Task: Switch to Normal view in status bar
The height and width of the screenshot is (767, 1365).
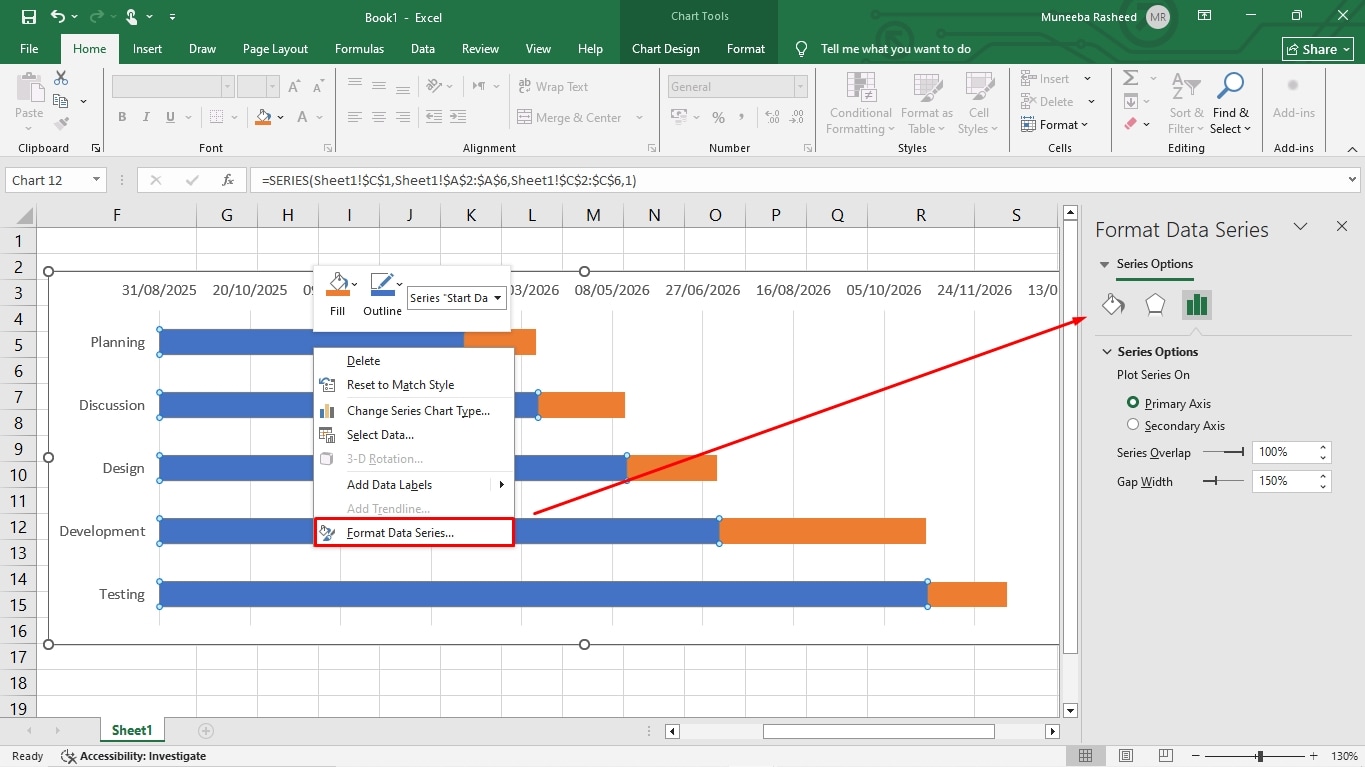Action: pyautogui.click(x=1087, y=756)
